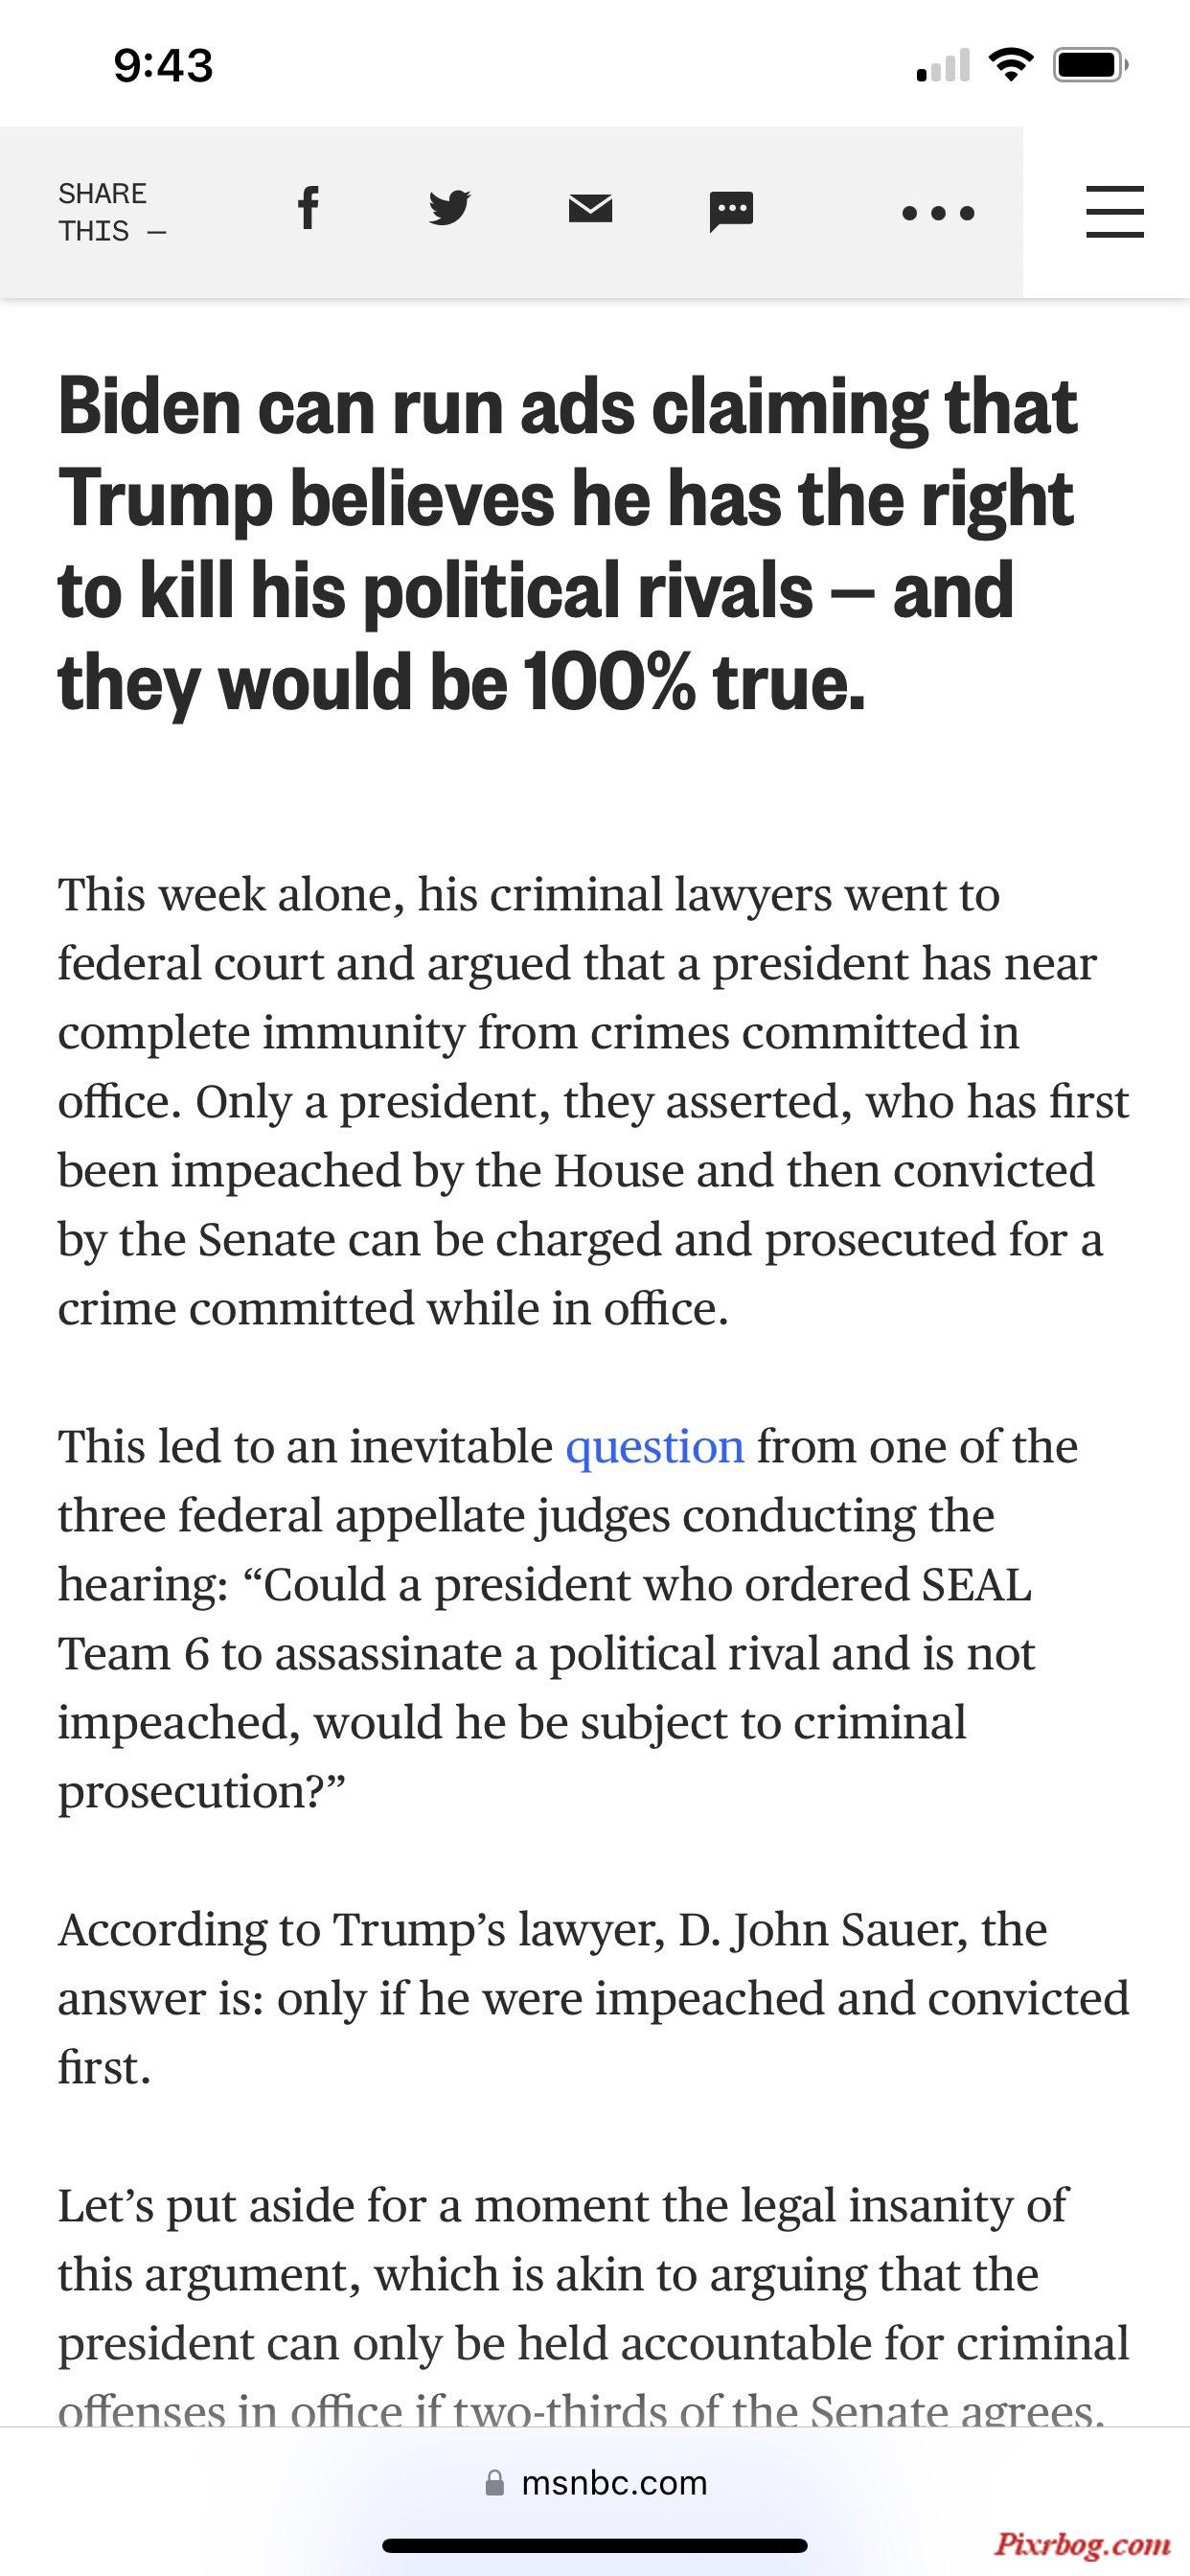
Task: Open the hamburger navigation menu
Action: click(x=1115, y=211)
